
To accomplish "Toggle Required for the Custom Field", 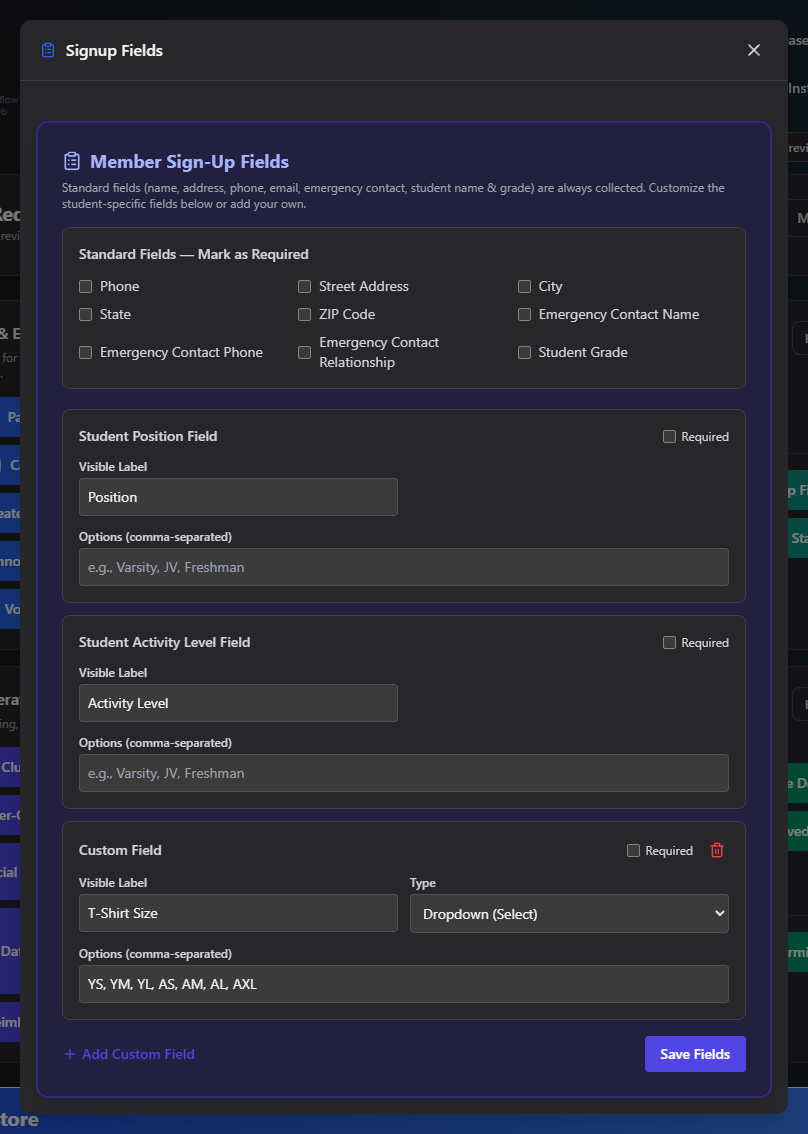I will (633, 850).
